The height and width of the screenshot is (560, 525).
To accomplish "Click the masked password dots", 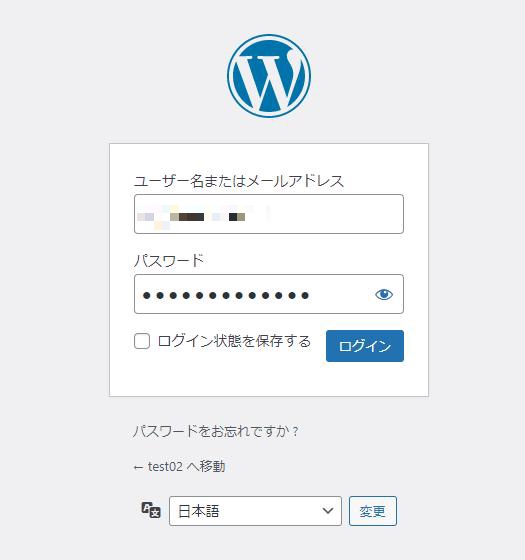I will point(226,295).
